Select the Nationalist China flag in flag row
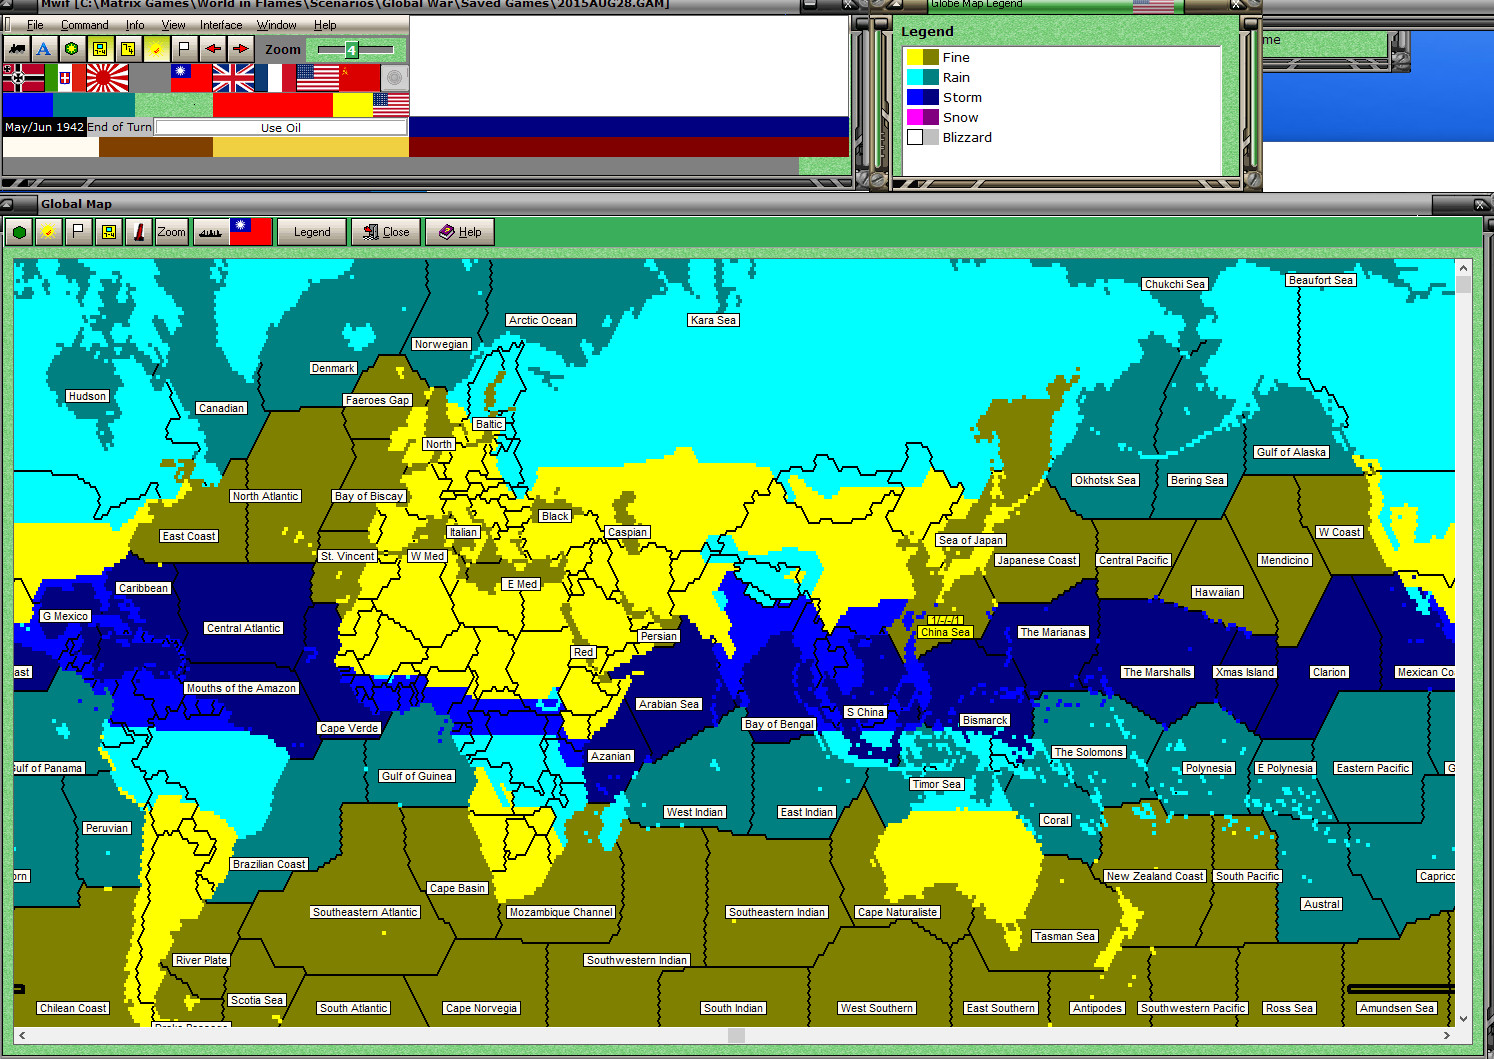Screen dimensions: 1494x1059 (x=191, y=78)
